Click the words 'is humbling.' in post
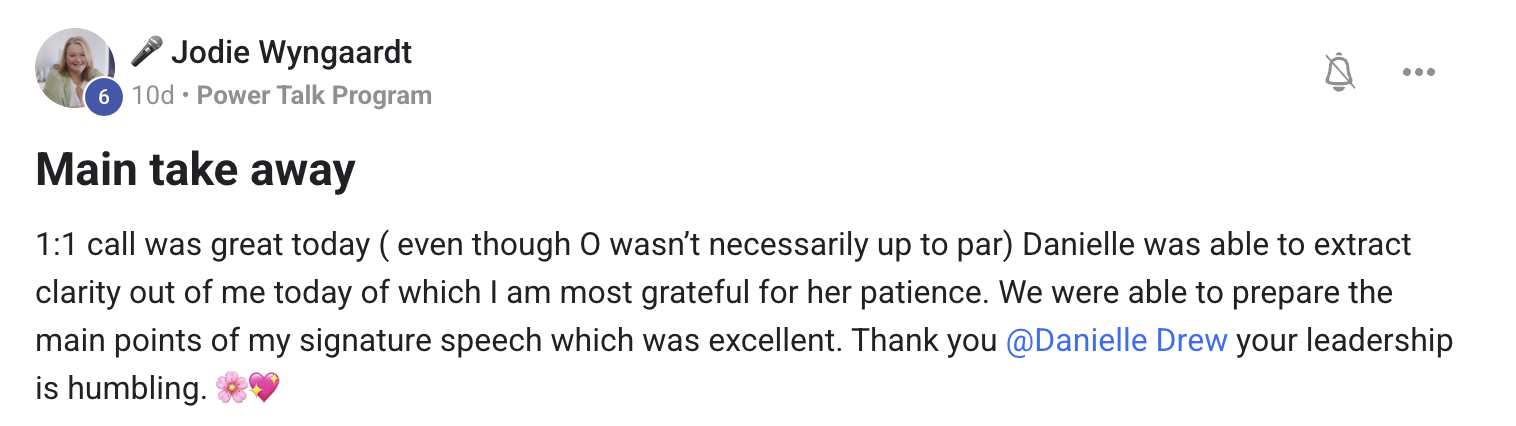 [x=120, y=388]
